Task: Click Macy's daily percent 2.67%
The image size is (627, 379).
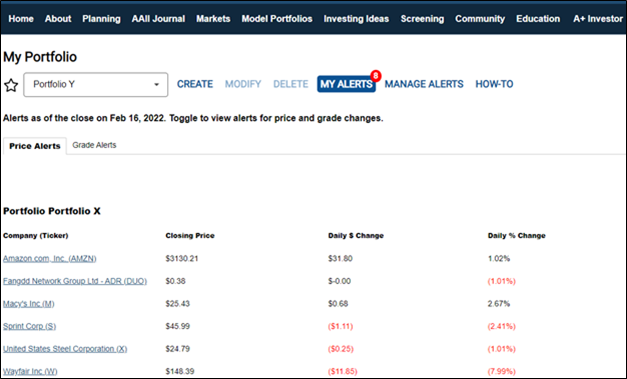Action: click(499, 304)
